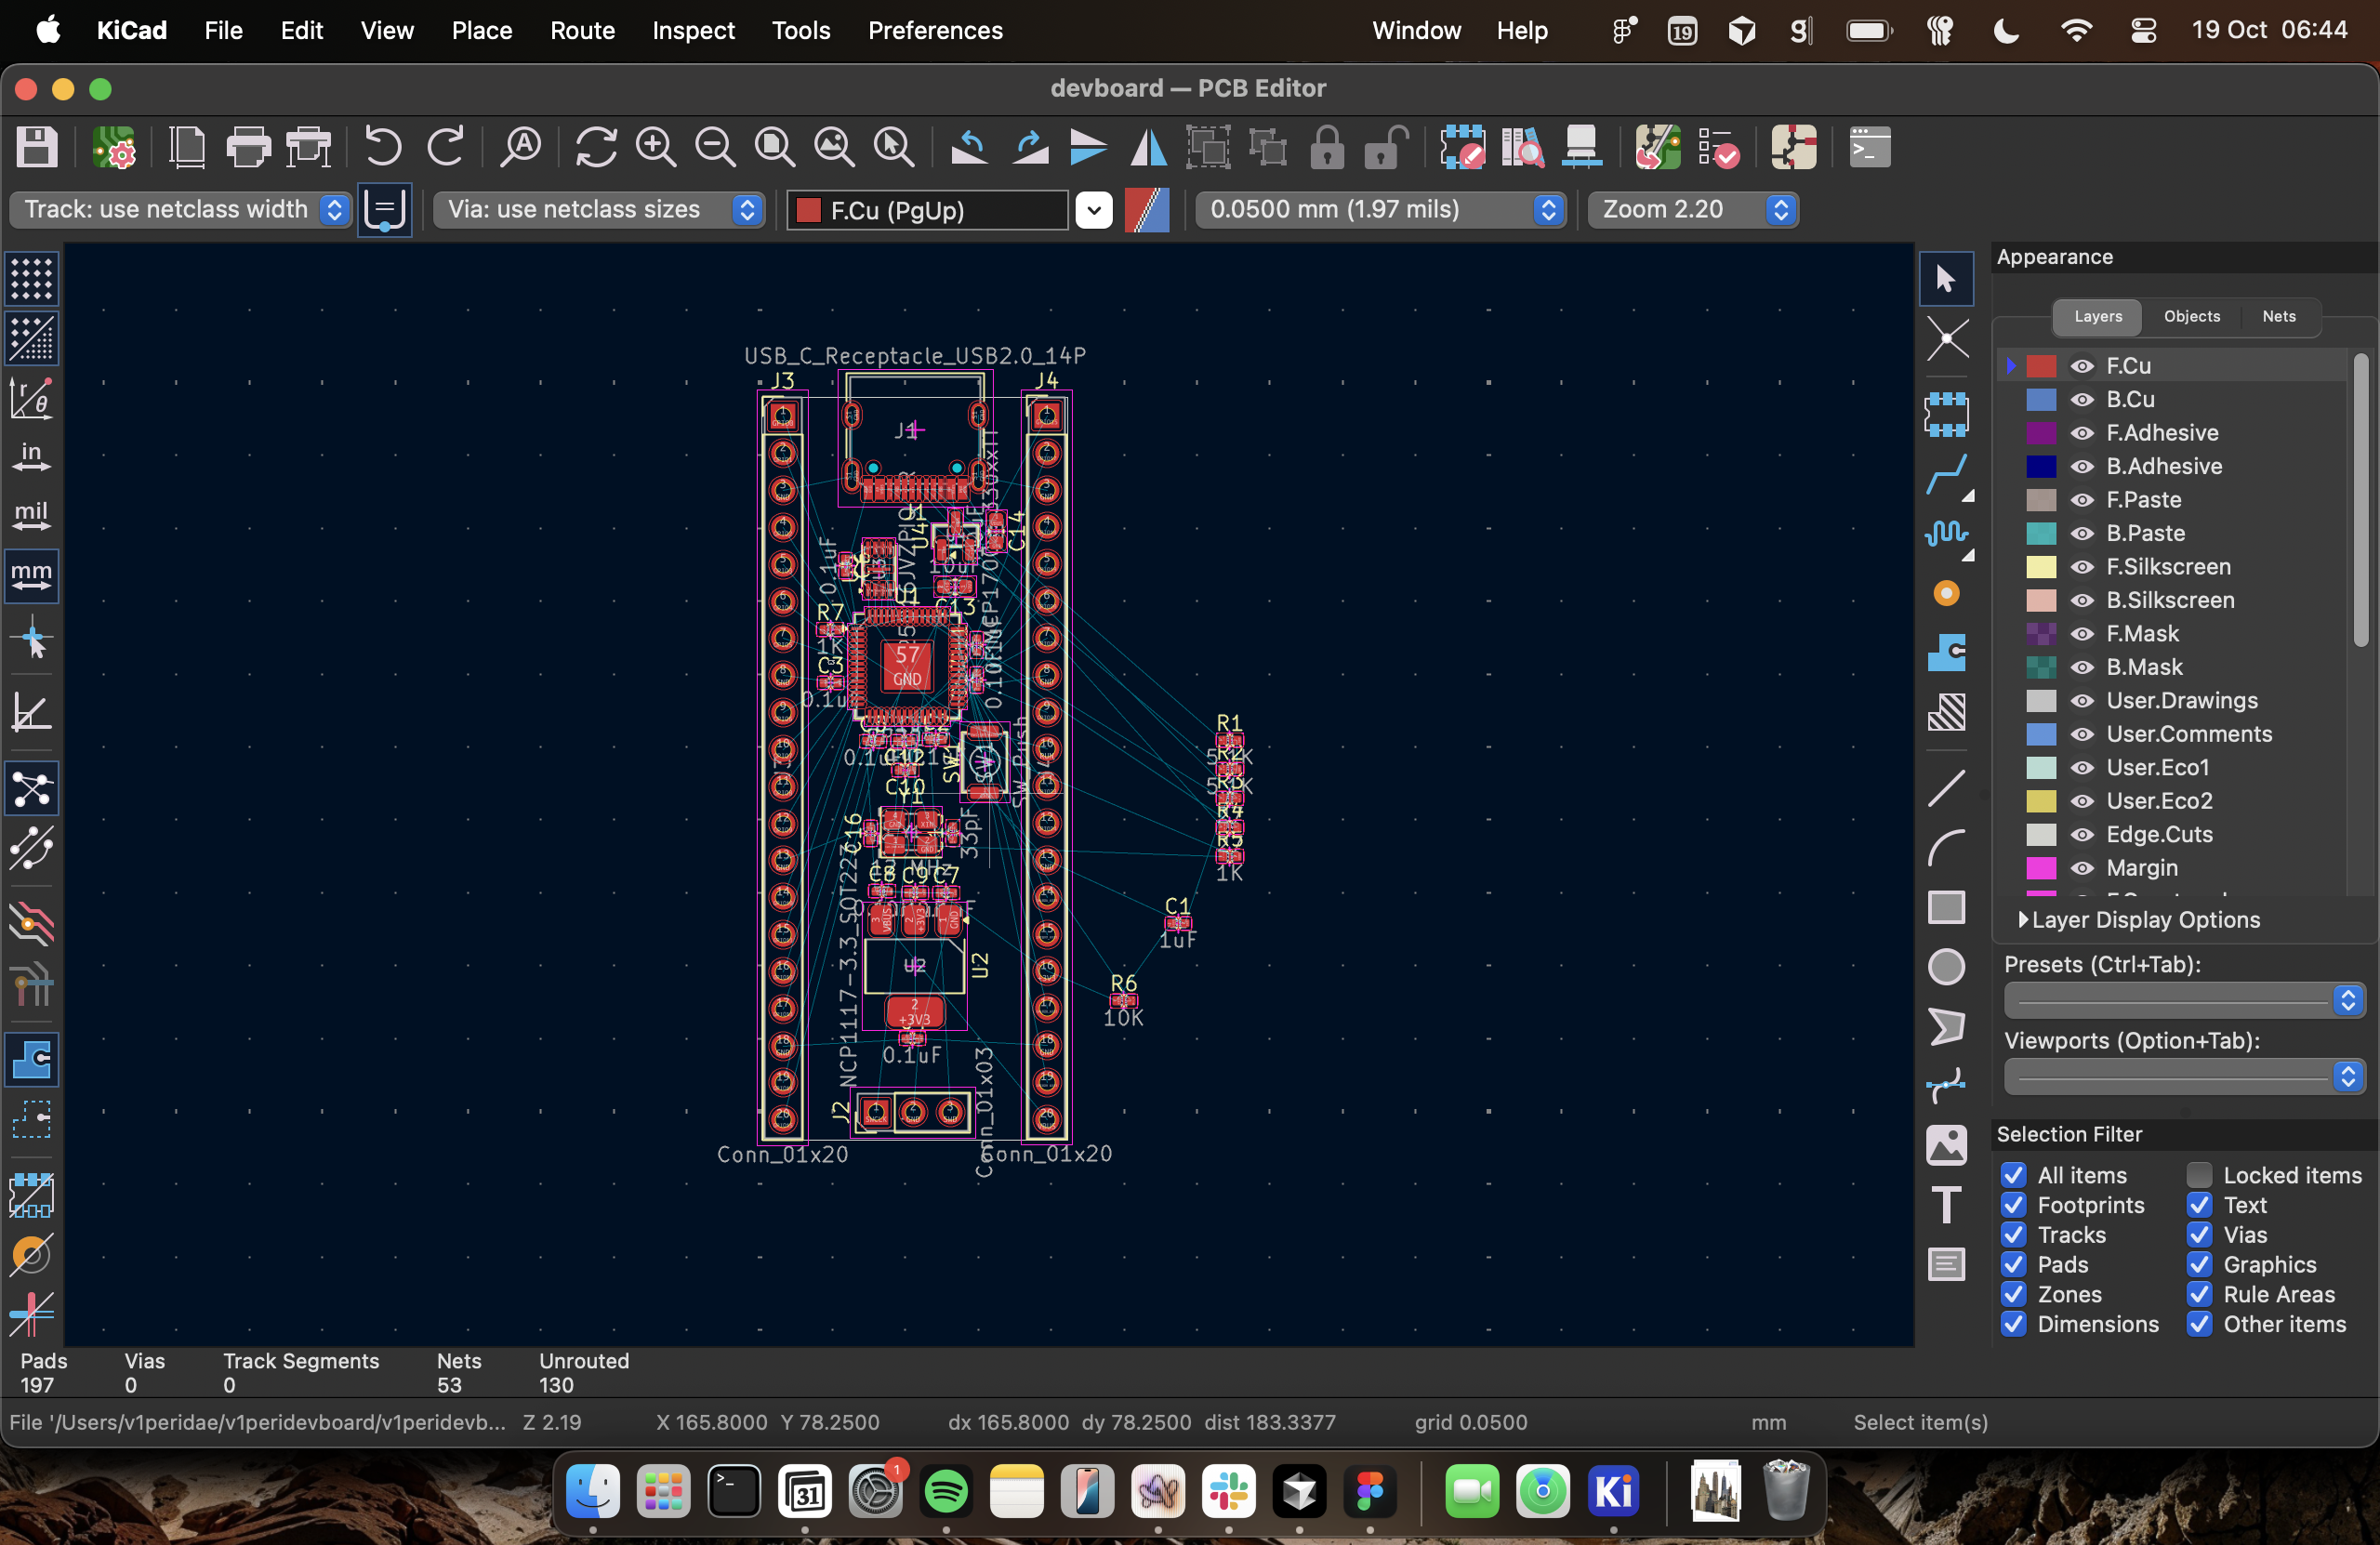Open the scripting console icon
Image resolution: width=2380 pixels, height=1545 pixels.
(x=1869, y=148)
